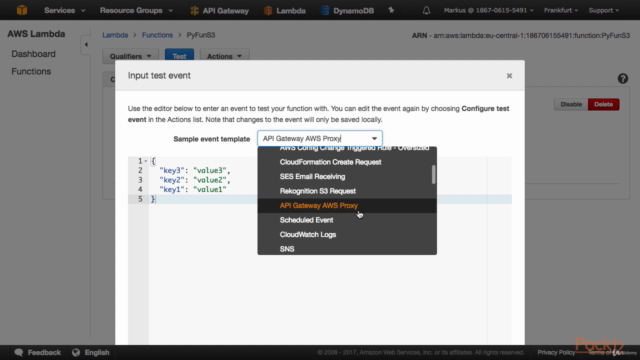Screen dimensions: 640x360
Task: Click the help question mark icon
Action: (622, 78)
